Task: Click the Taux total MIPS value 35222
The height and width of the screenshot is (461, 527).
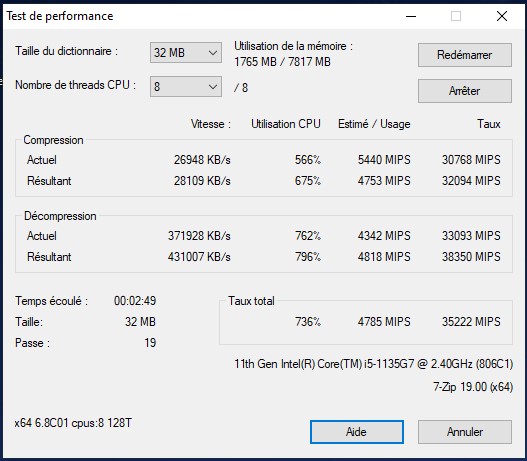Action: (471, 322)
